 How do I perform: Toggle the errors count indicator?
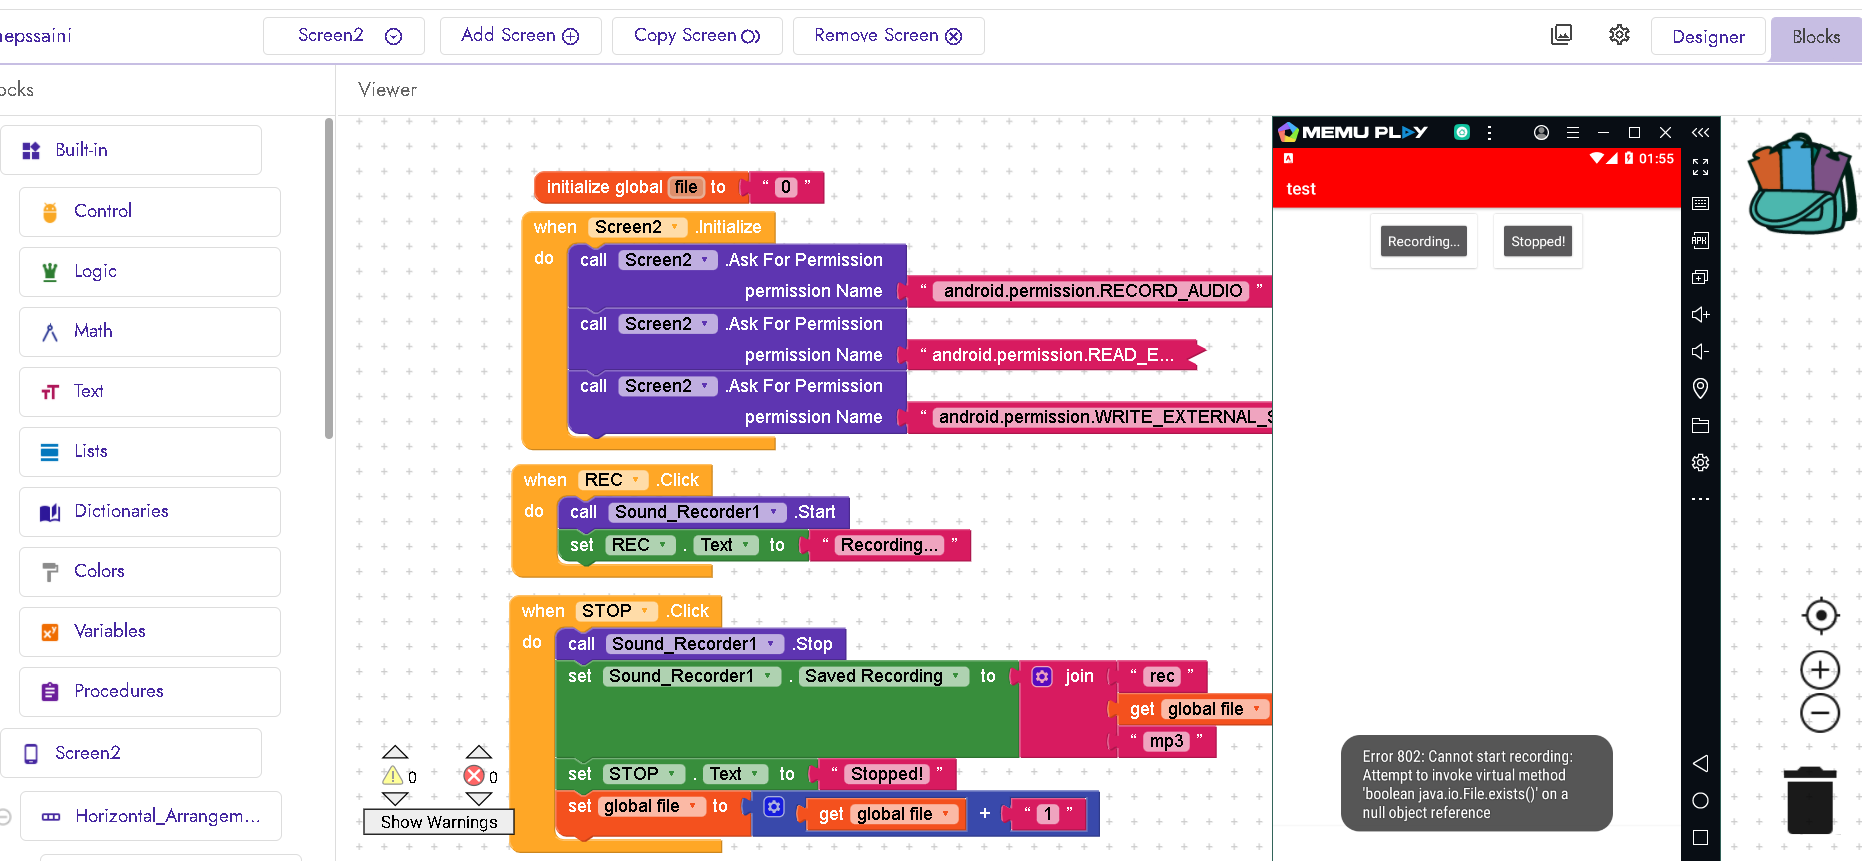(479, 776)
